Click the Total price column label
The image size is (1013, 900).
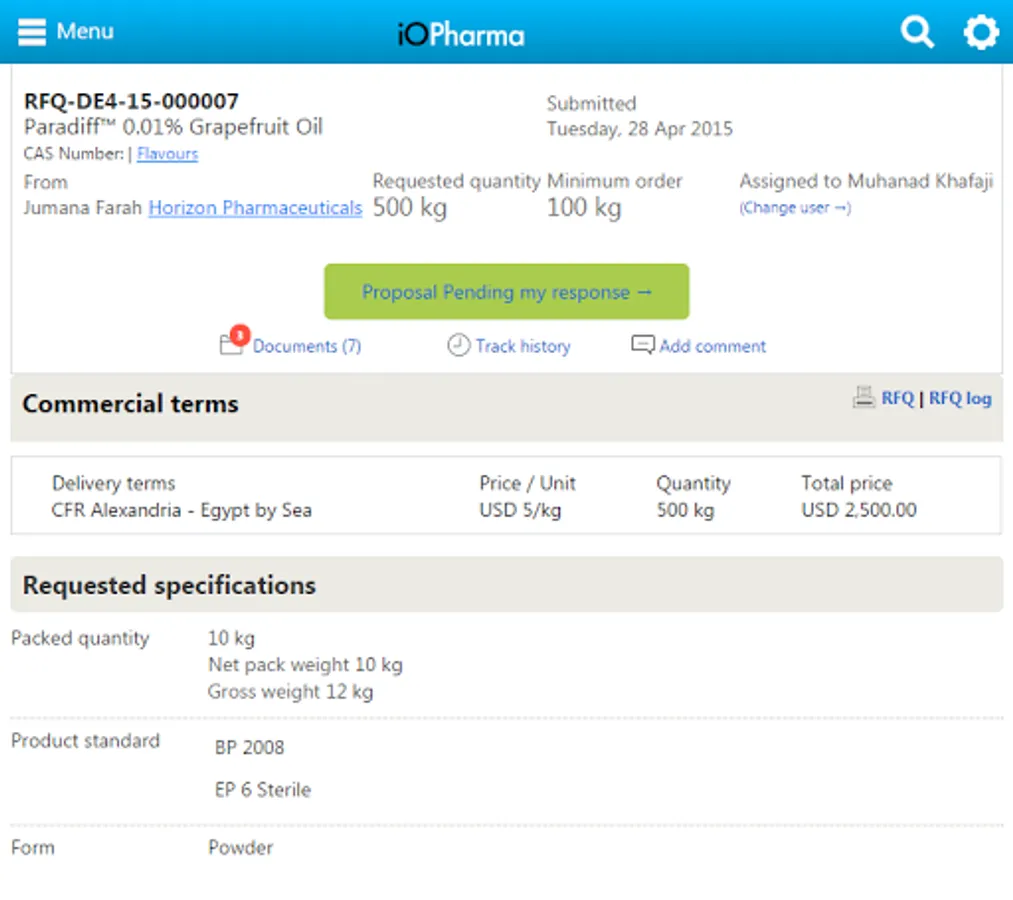(846, 483)
